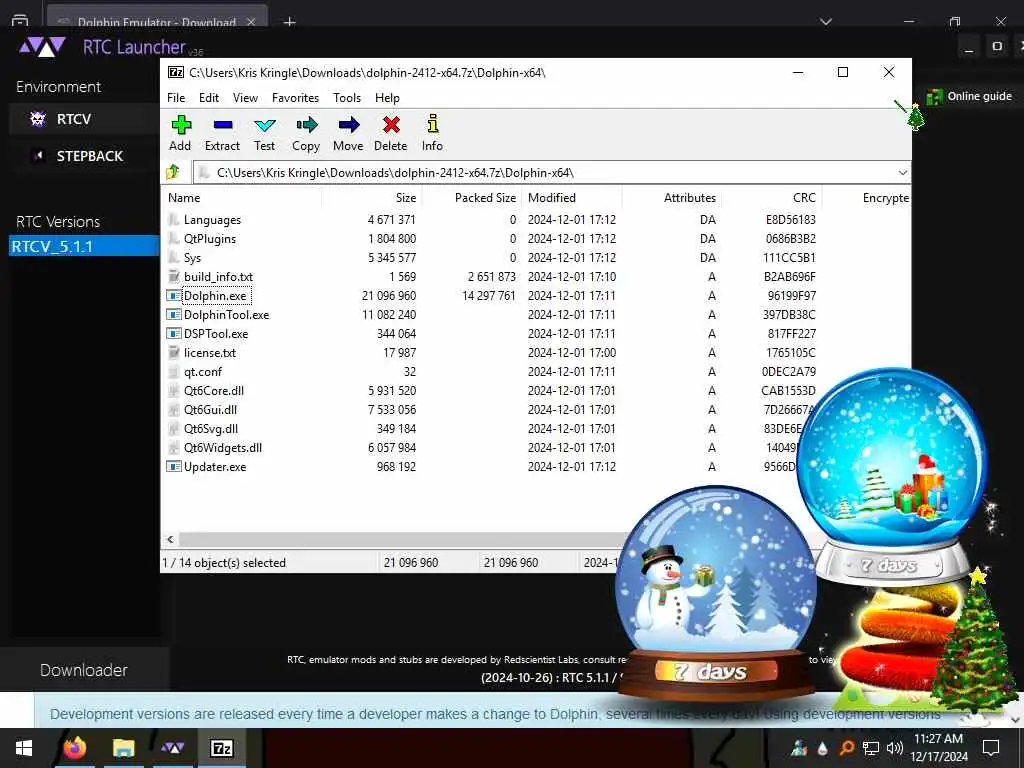Select the qt.conf file name
Image resolution: width=1024 pixels, height=768 pixels.
[x=202, y=372]
